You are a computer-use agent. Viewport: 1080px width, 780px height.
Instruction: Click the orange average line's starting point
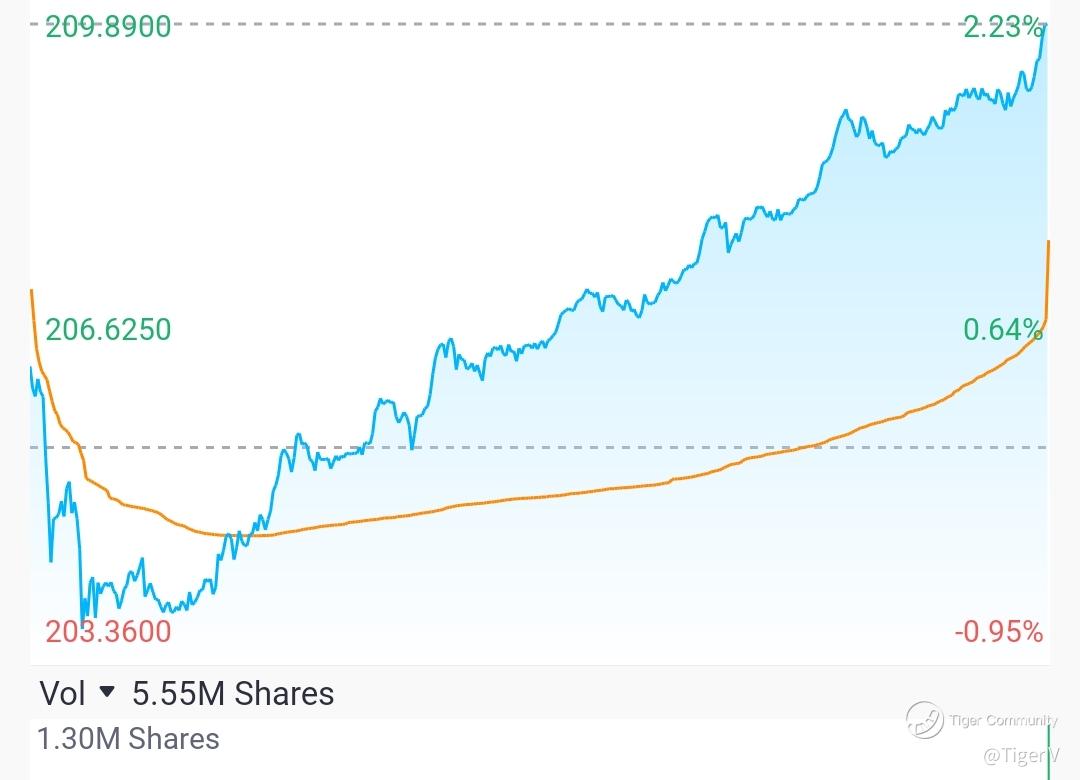[x=32, y=292]
